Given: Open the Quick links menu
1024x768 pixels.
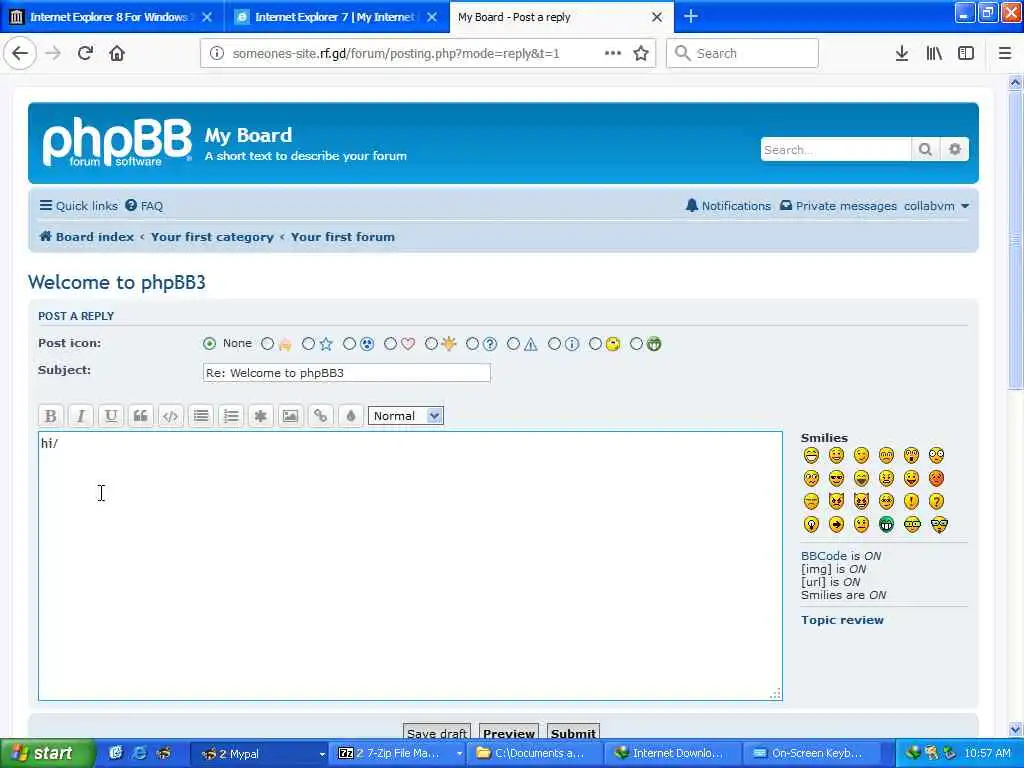Looking at the screenshot, I should [x=78, y=206].
